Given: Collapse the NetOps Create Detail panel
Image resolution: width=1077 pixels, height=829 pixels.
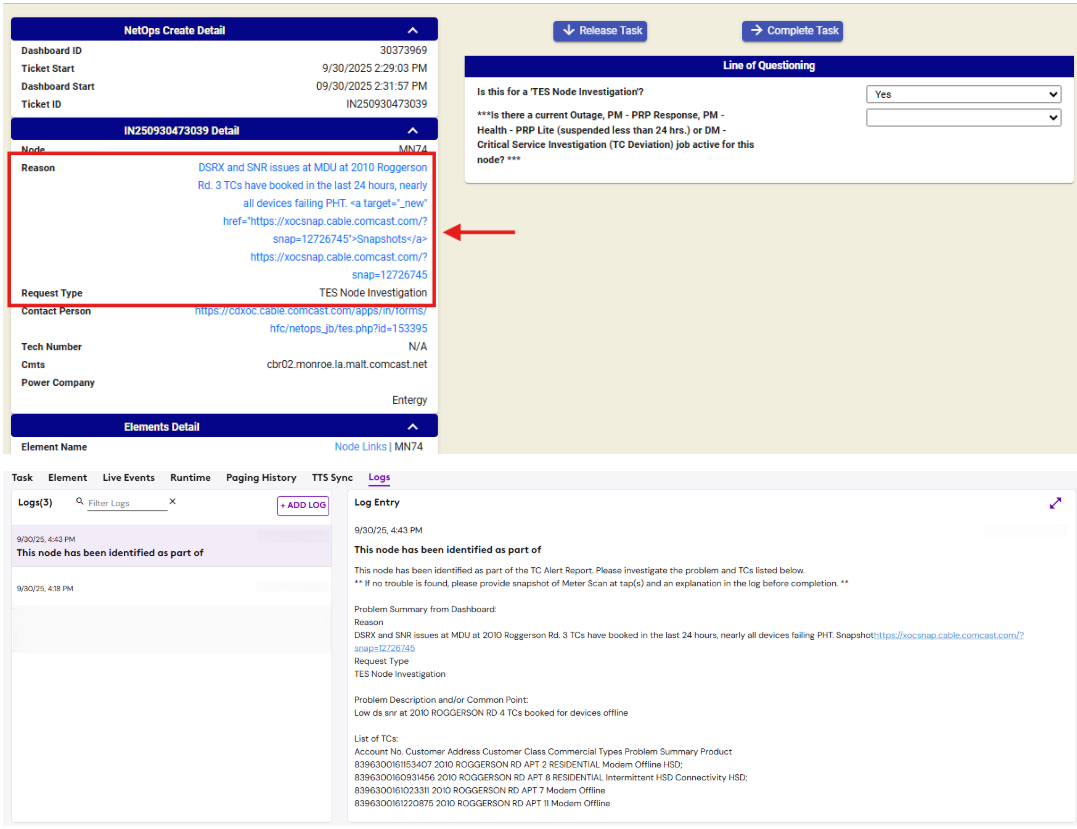Looking at the screenshot, I should click(x=413, y=31).
